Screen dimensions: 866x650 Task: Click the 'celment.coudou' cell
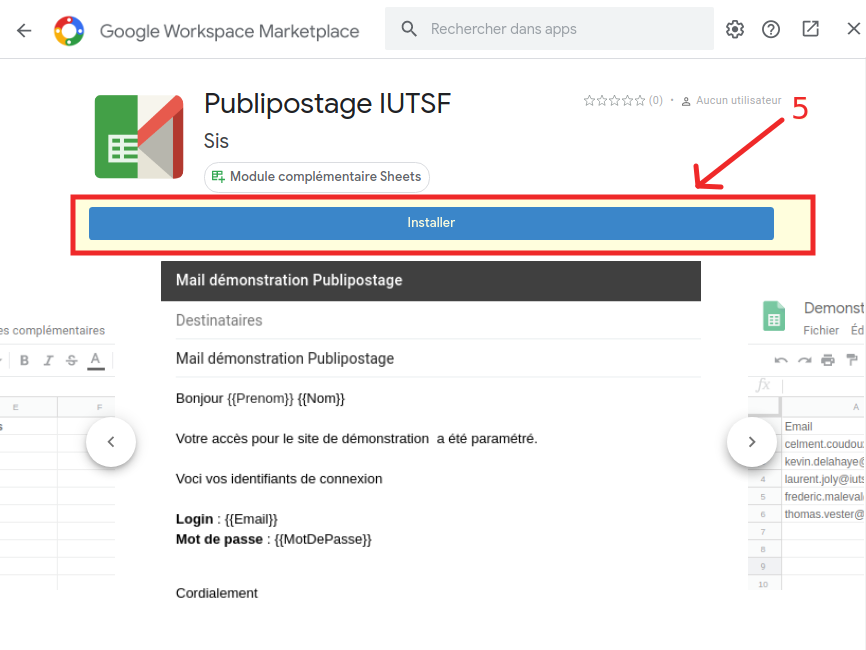click(x=823, y=444)
